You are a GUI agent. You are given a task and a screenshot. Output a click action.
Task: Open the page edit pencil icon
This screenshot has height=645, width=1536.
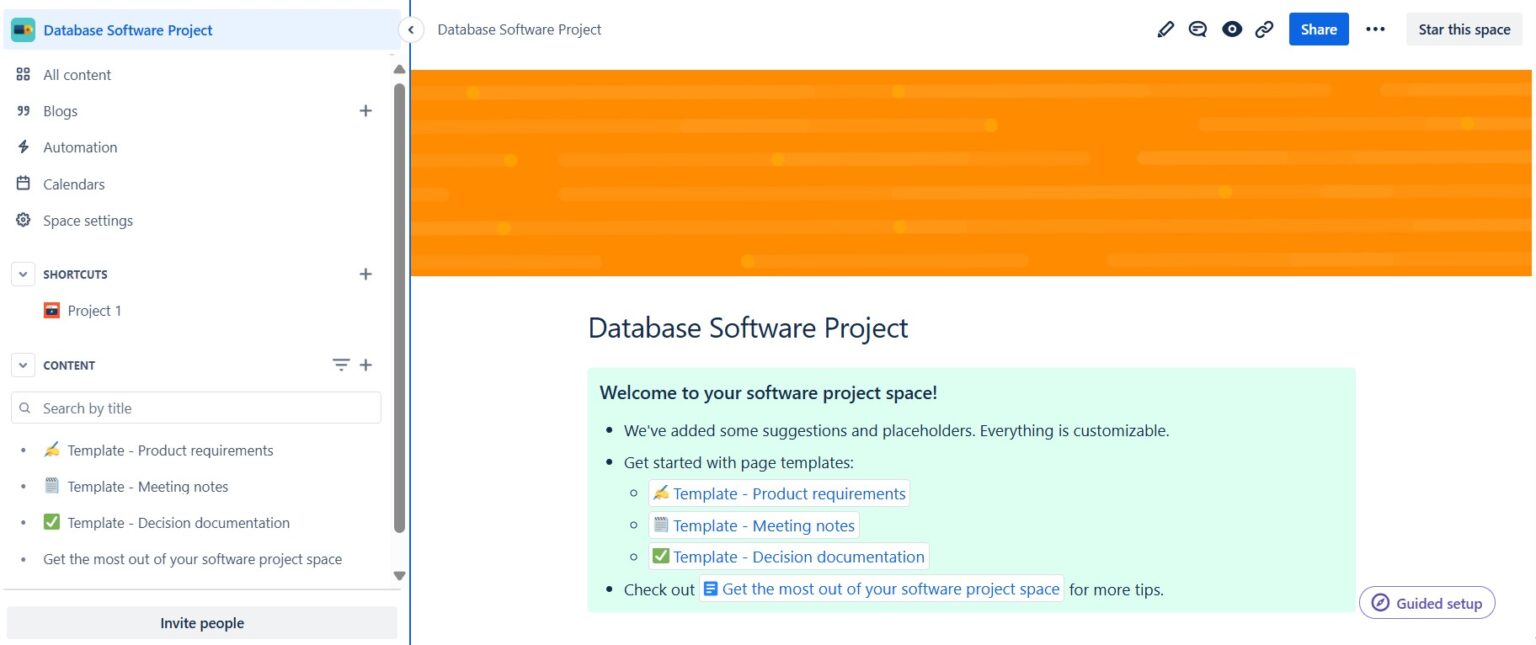pos(1165,29)
